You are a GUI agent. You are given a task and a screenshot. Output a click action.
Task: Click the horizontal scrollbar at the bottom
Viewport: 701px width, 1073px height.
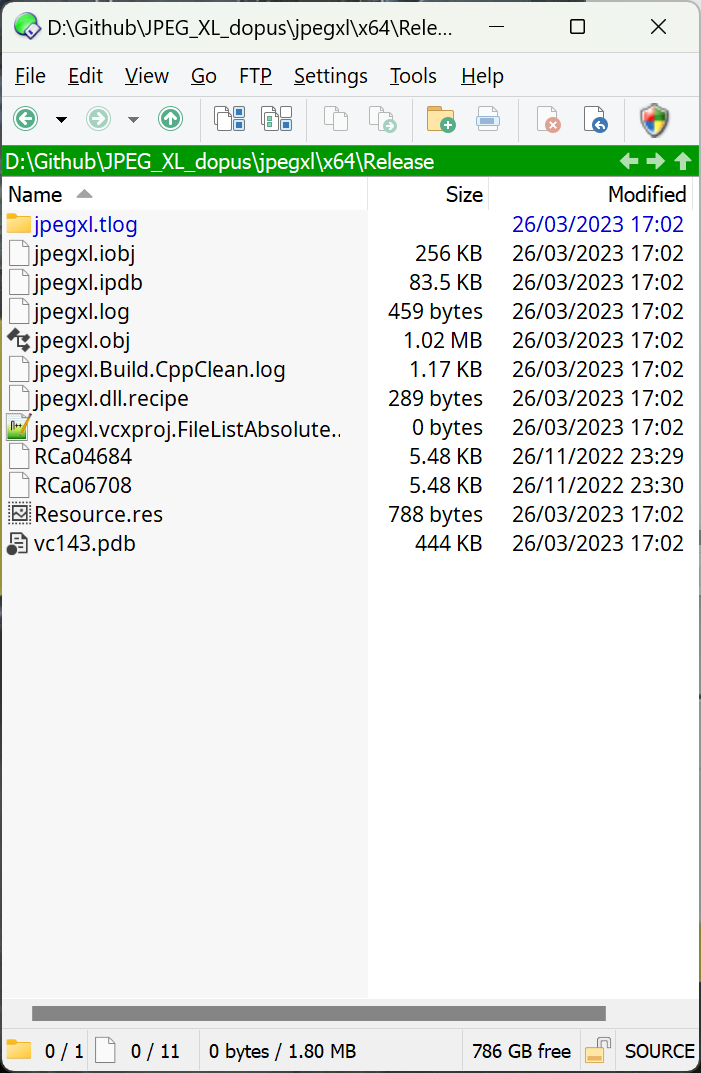319,1013
